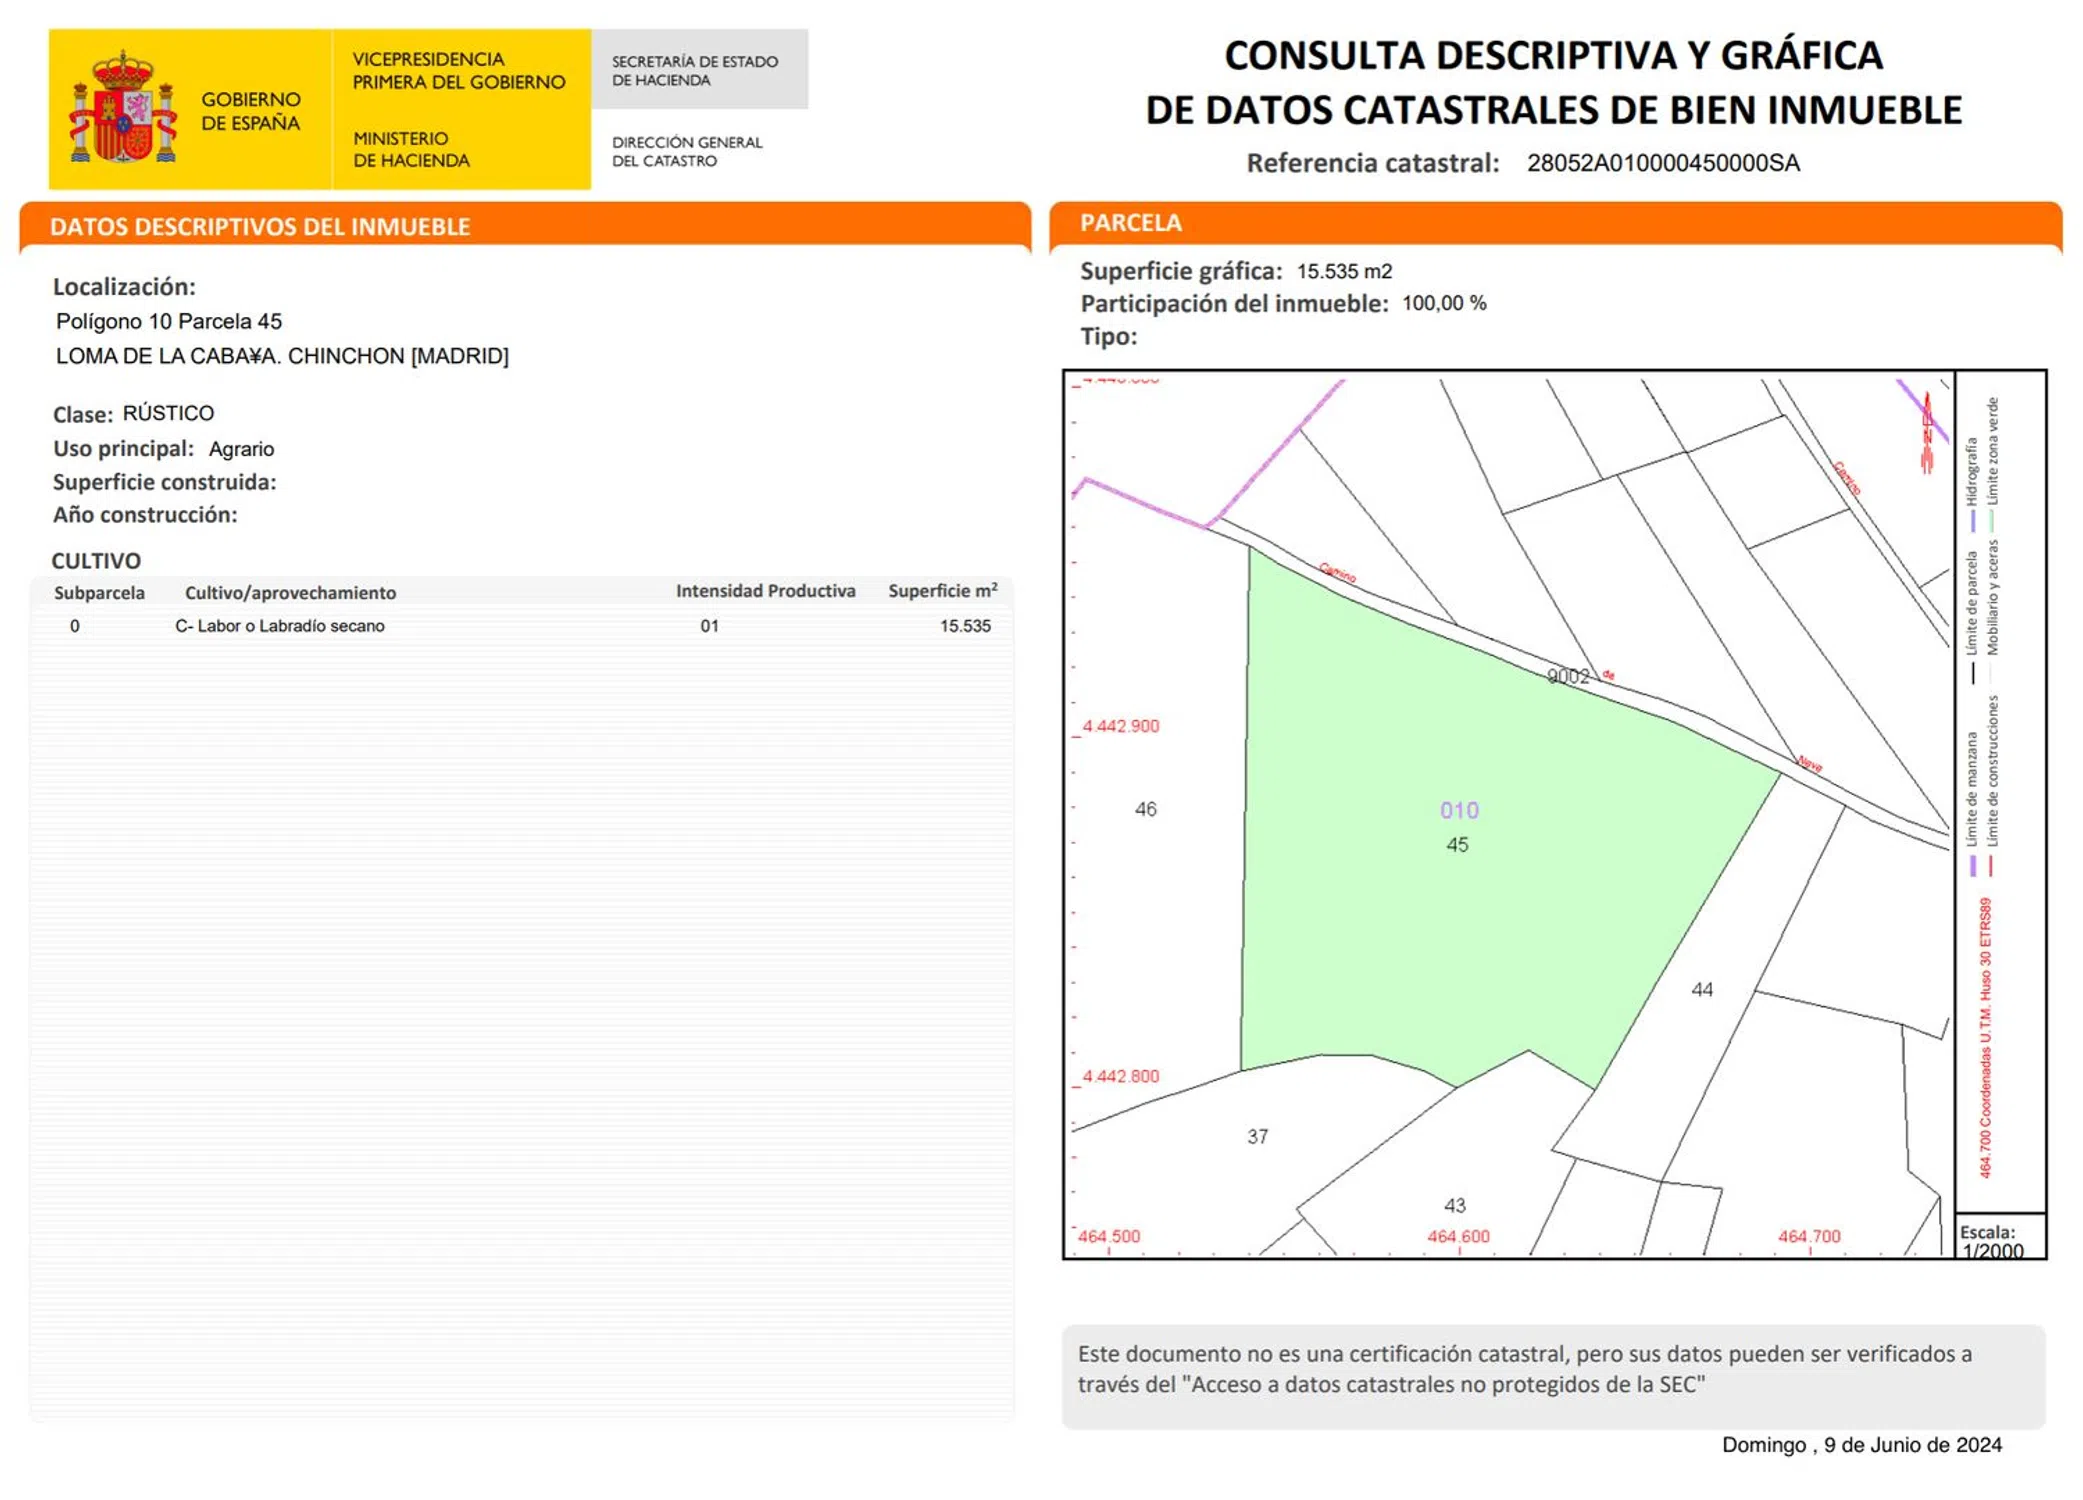Click parcel label '37' on map
The height and width of the screenshot is (1500, 2083).
click(1258, 1137)
